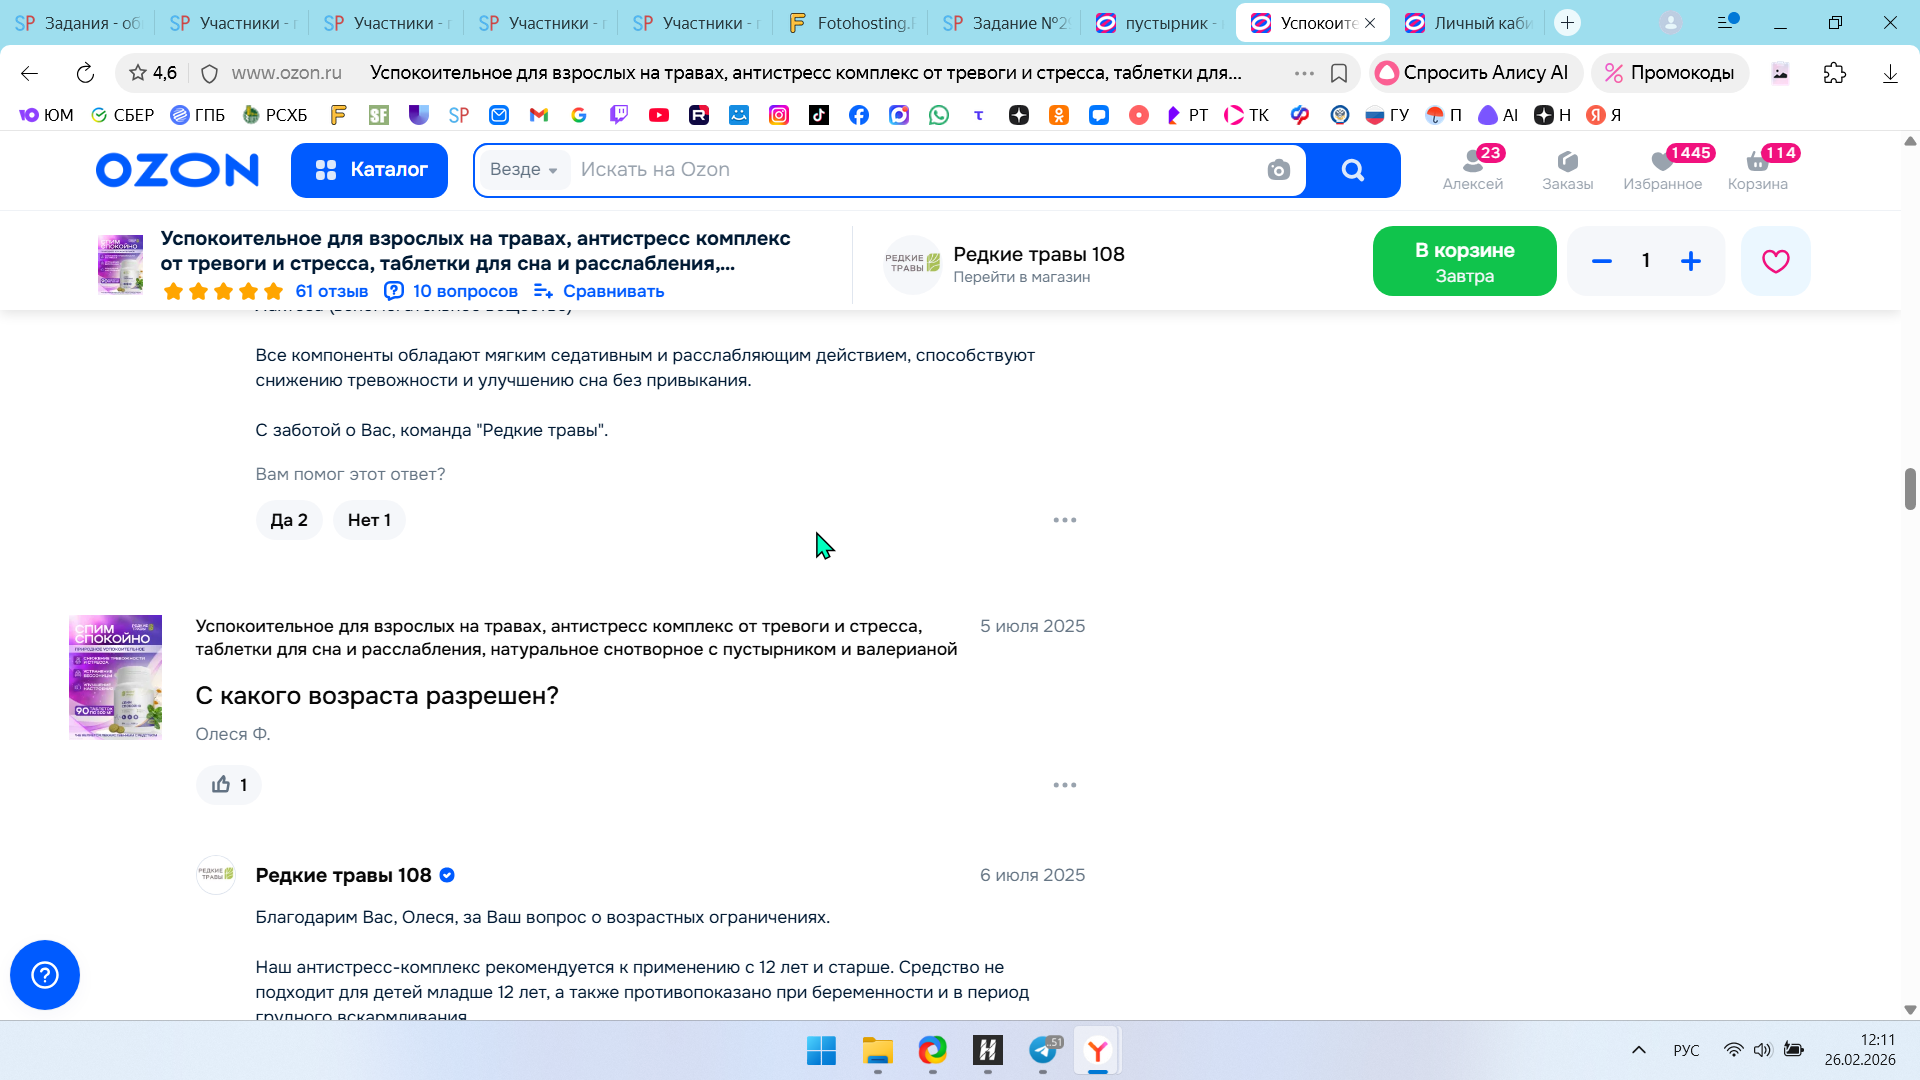Open the Корзина cart icon
This screenshot has width=1920, height=1080.
(x=1757, y=169)
